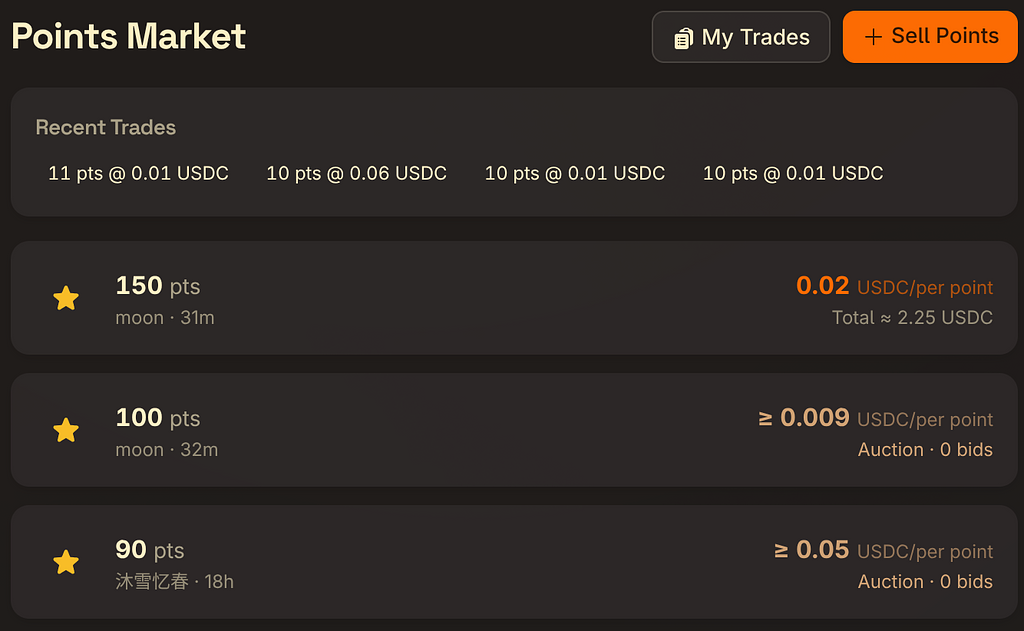Click the Points Market heading

[129, 37]
